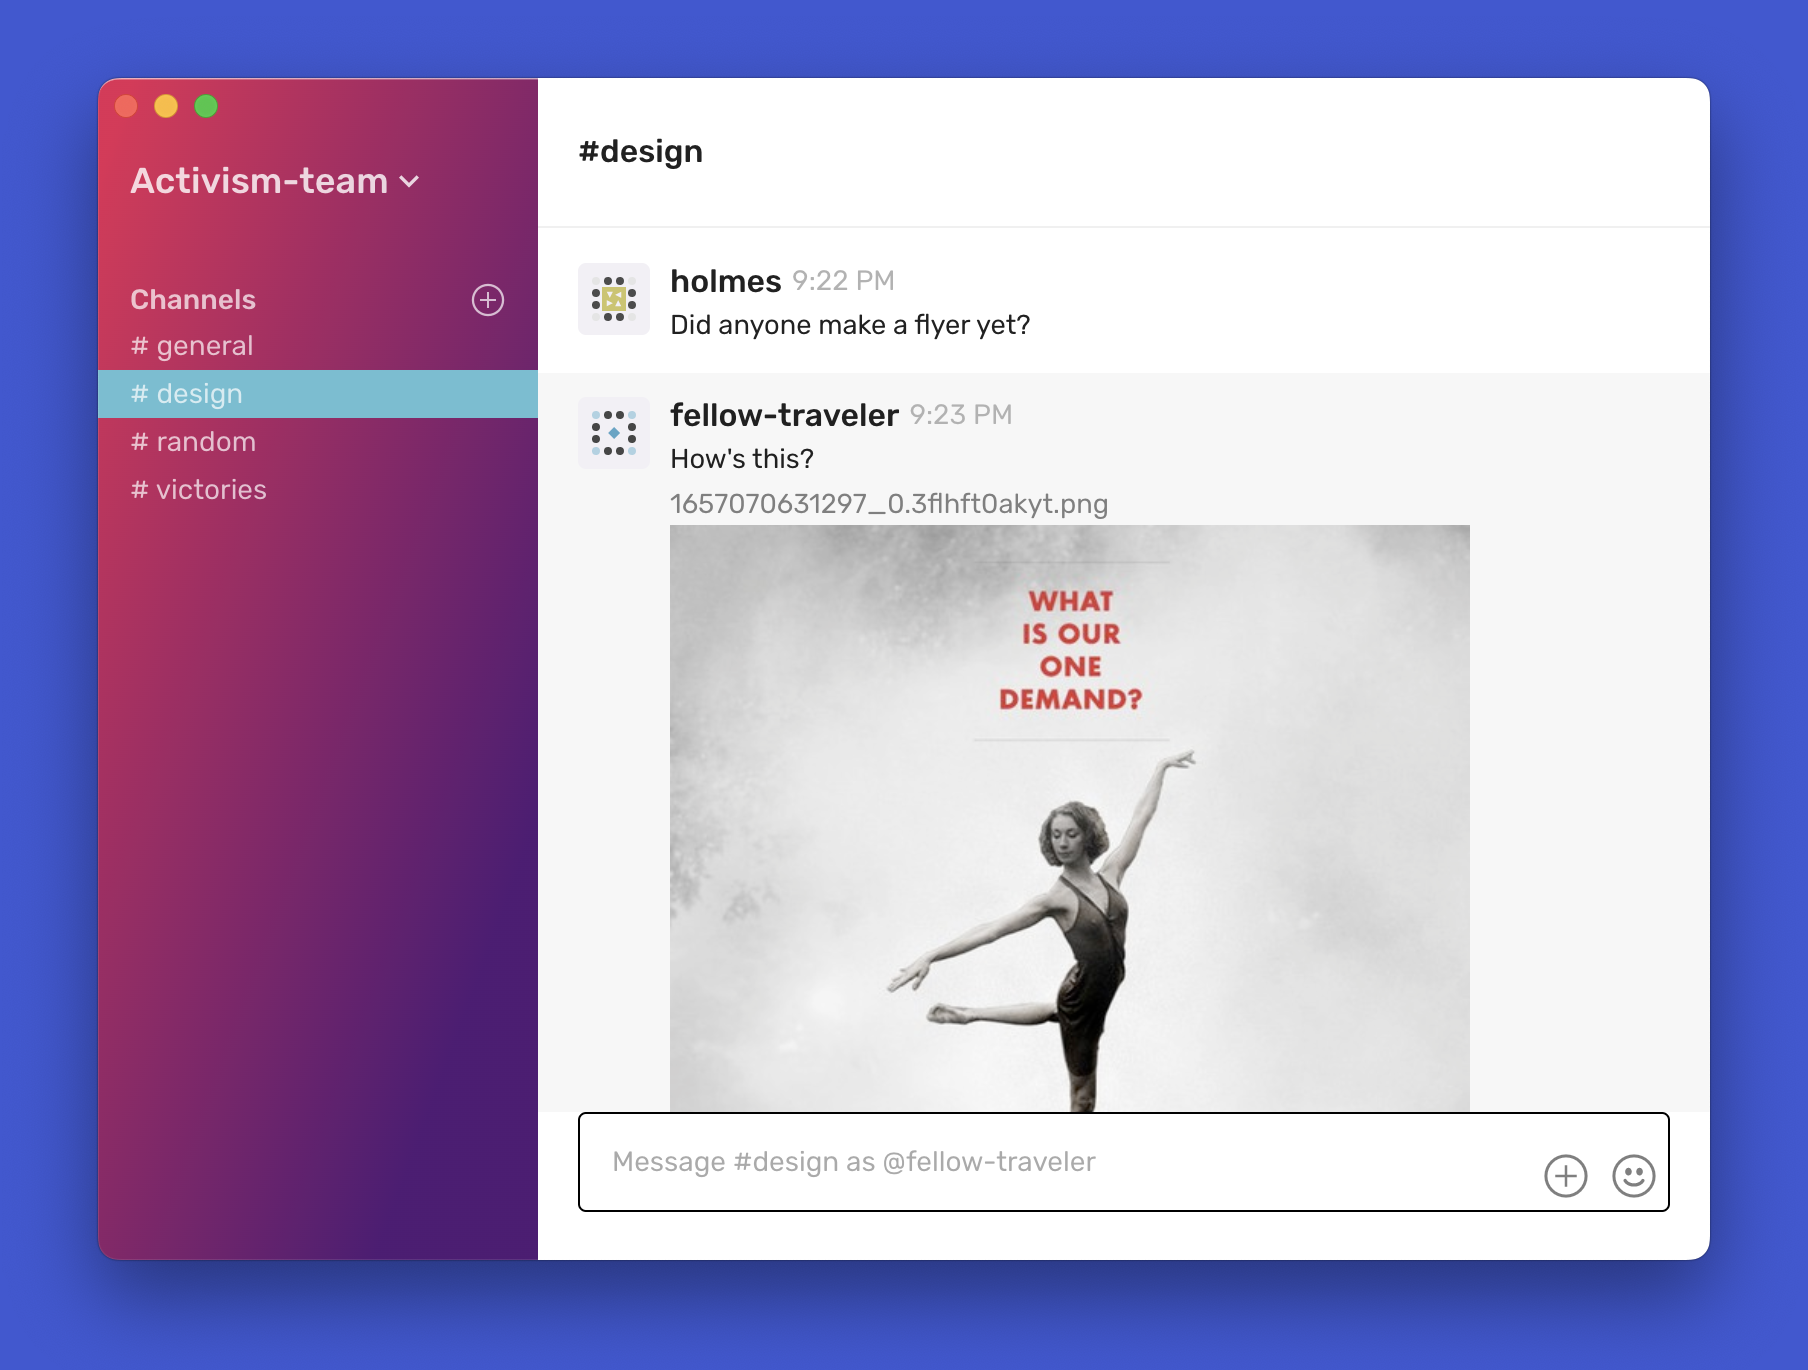Image resolution: width=1808 pixels, height=1370 pixels.
Task: Select the #random channel
Action: pos(196,441)
